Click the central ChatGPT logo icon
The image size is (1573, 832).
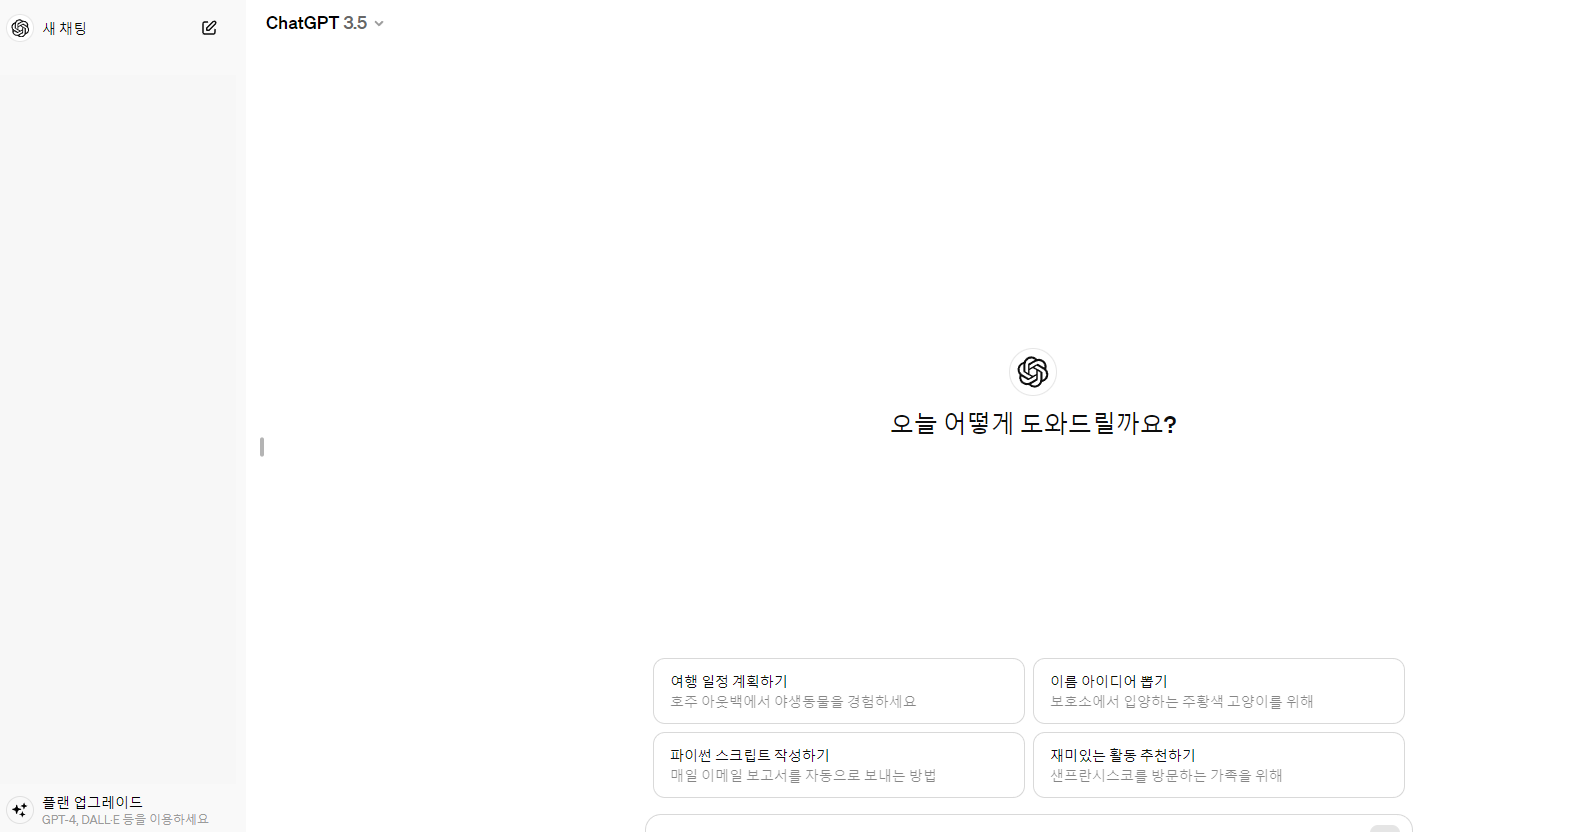(x=1033, y=372)
